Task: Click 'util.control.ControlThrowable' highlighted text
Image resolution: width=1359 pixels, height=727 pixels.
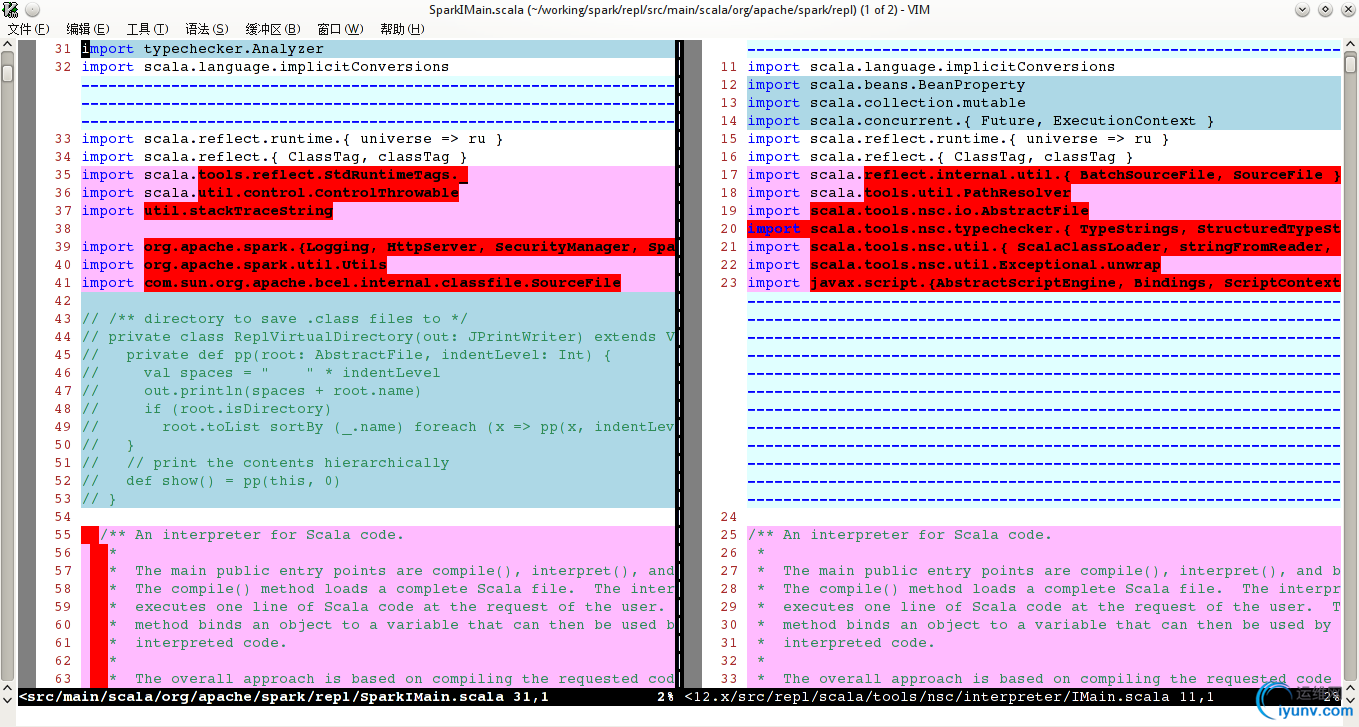Action: pyautogui.click(x=328, y=193)
